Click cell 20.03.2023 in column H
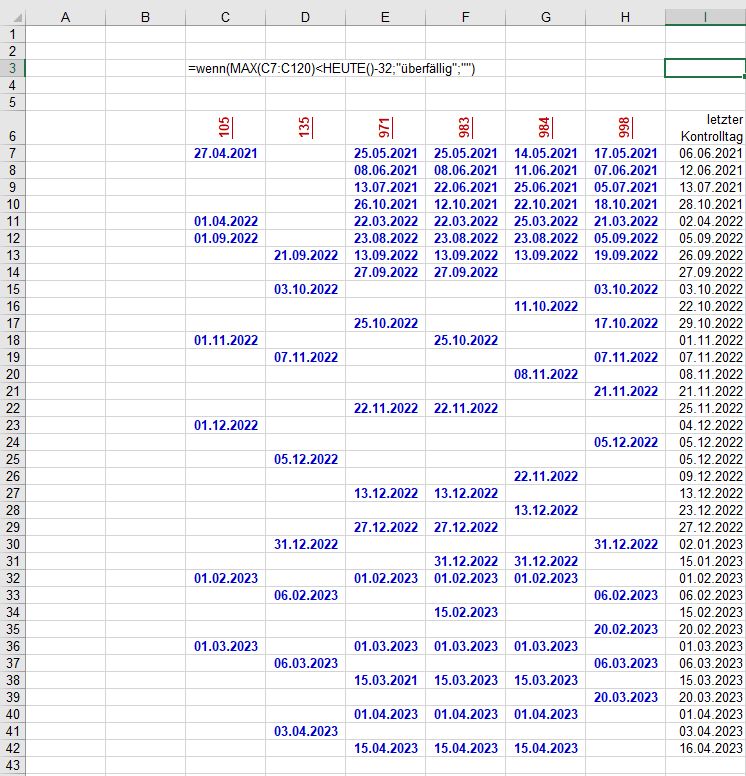746x776 pixels. click(x=625, y=697)
